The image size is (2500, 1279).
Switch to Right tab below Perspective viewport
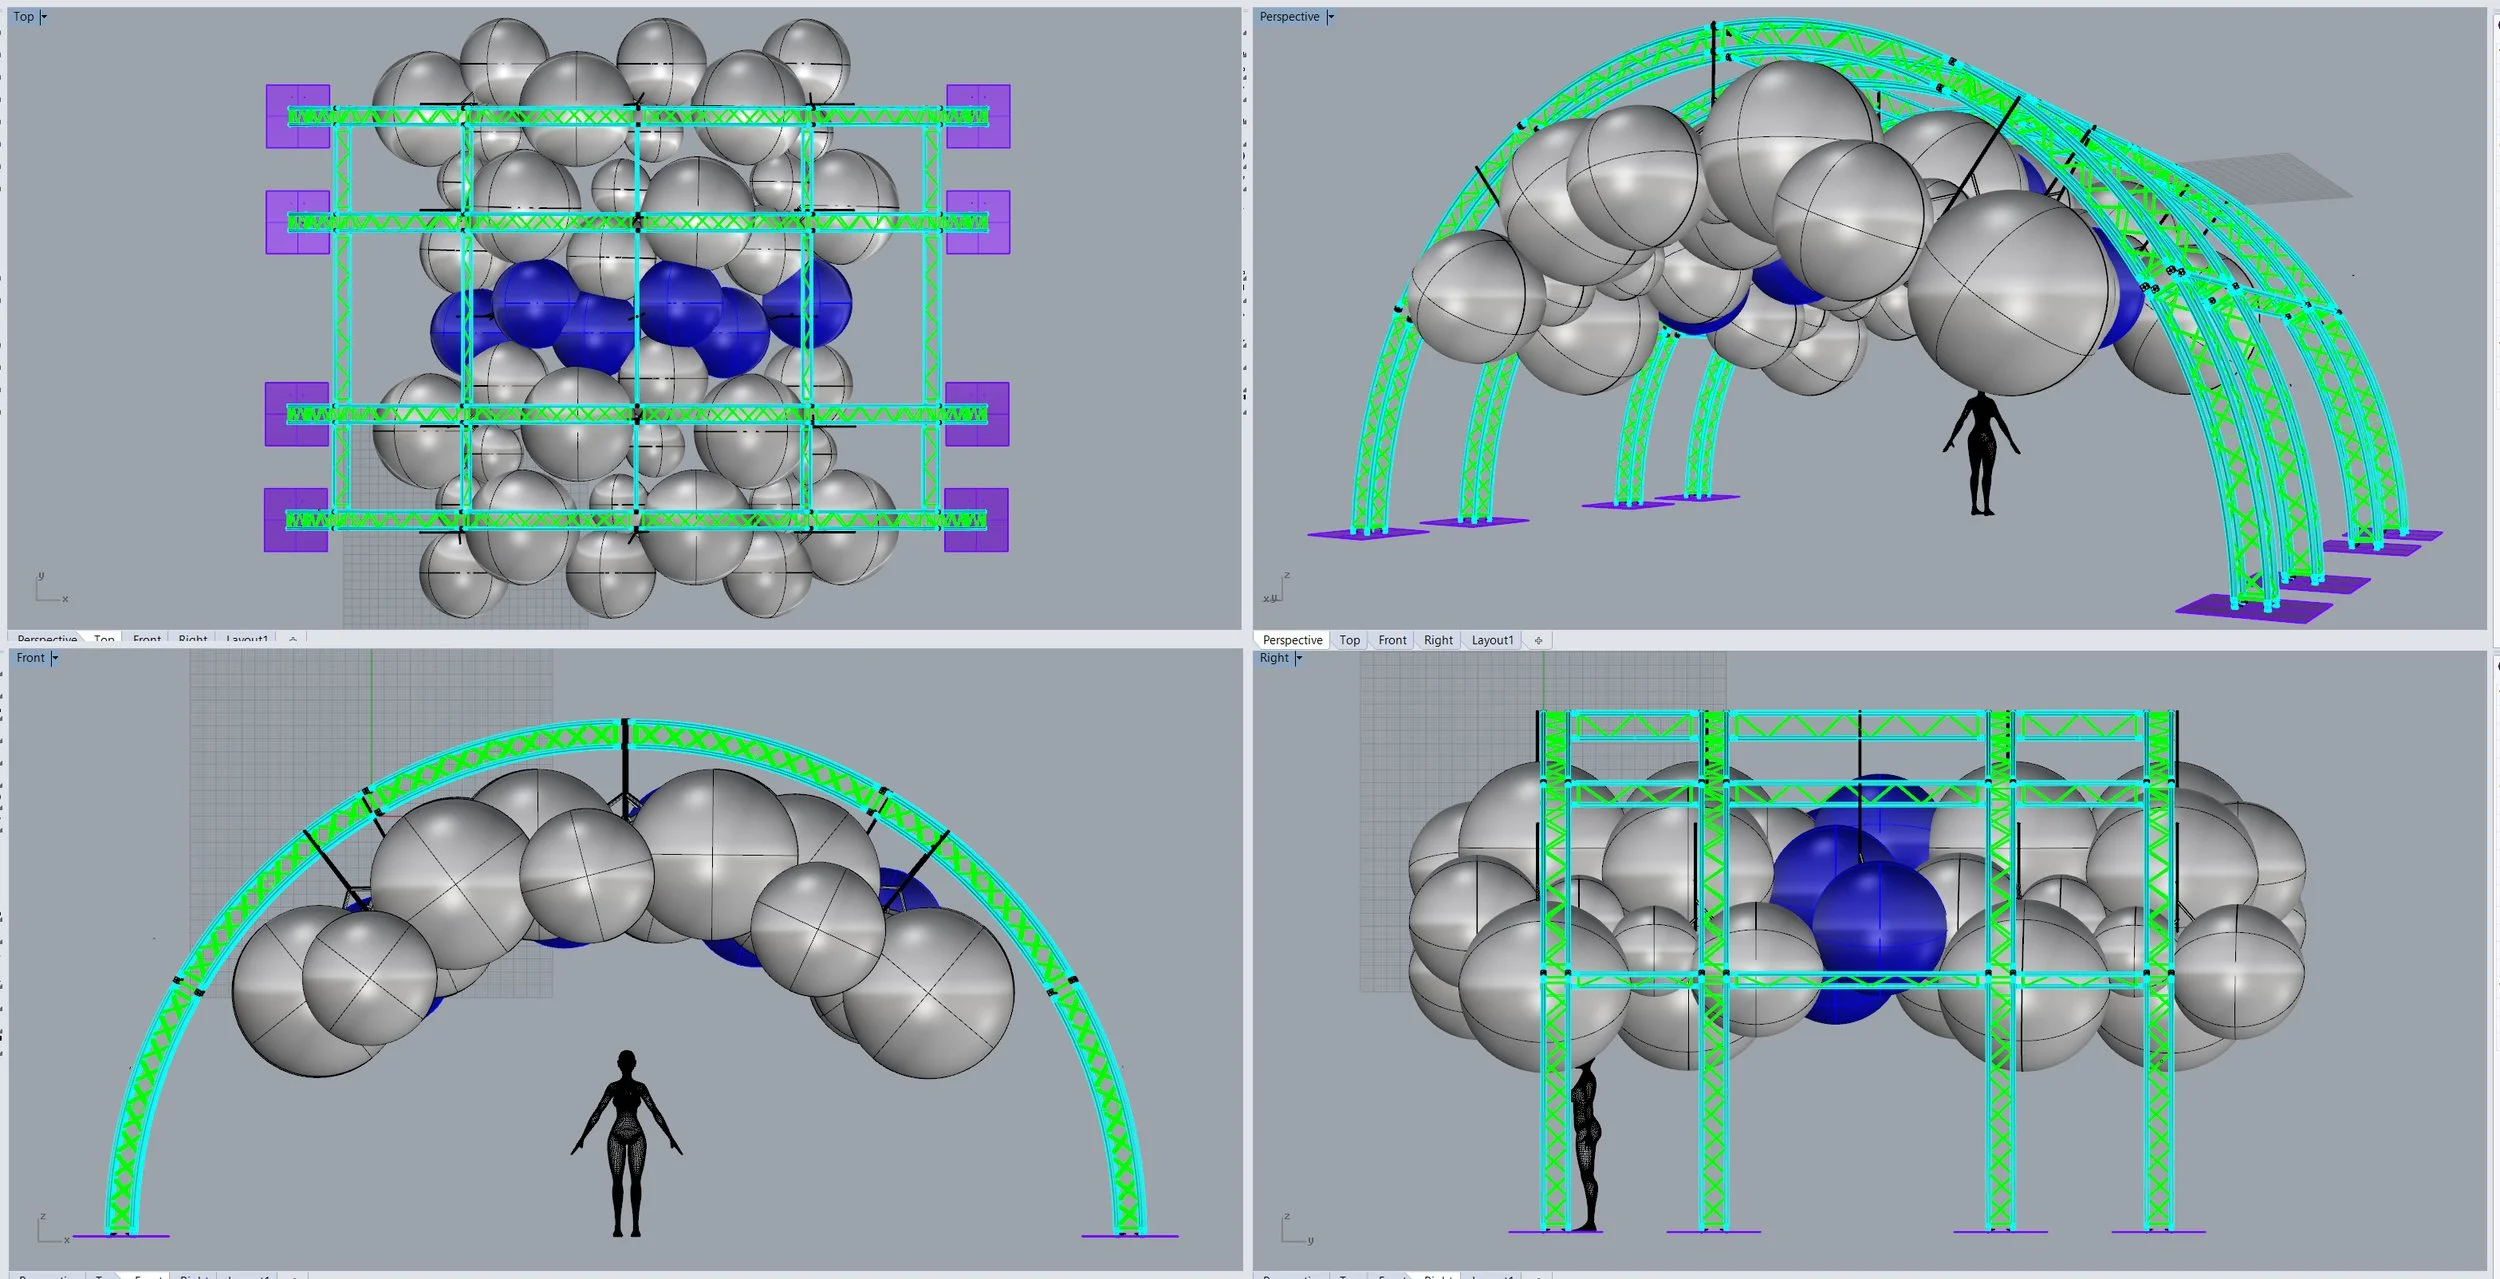[x=1438, y=640]
